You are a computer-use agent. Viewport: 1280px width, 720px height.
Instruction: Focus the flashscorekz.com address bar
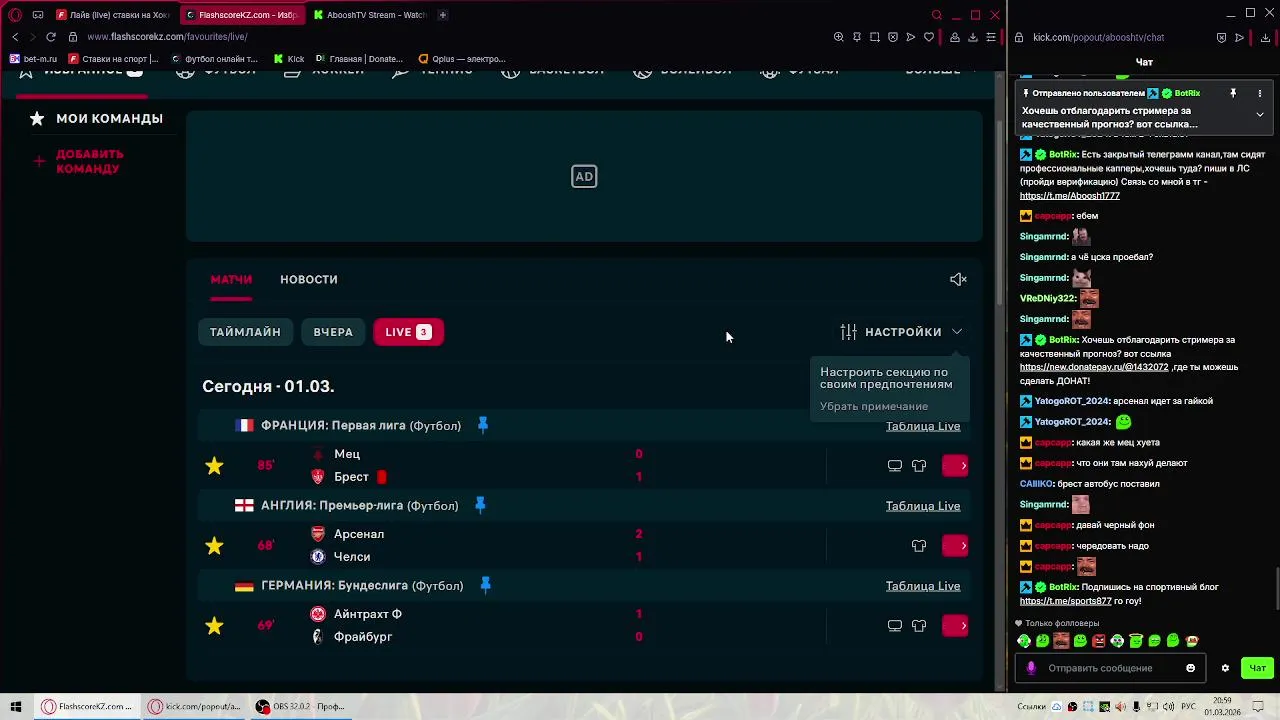[x=167, y=37]
